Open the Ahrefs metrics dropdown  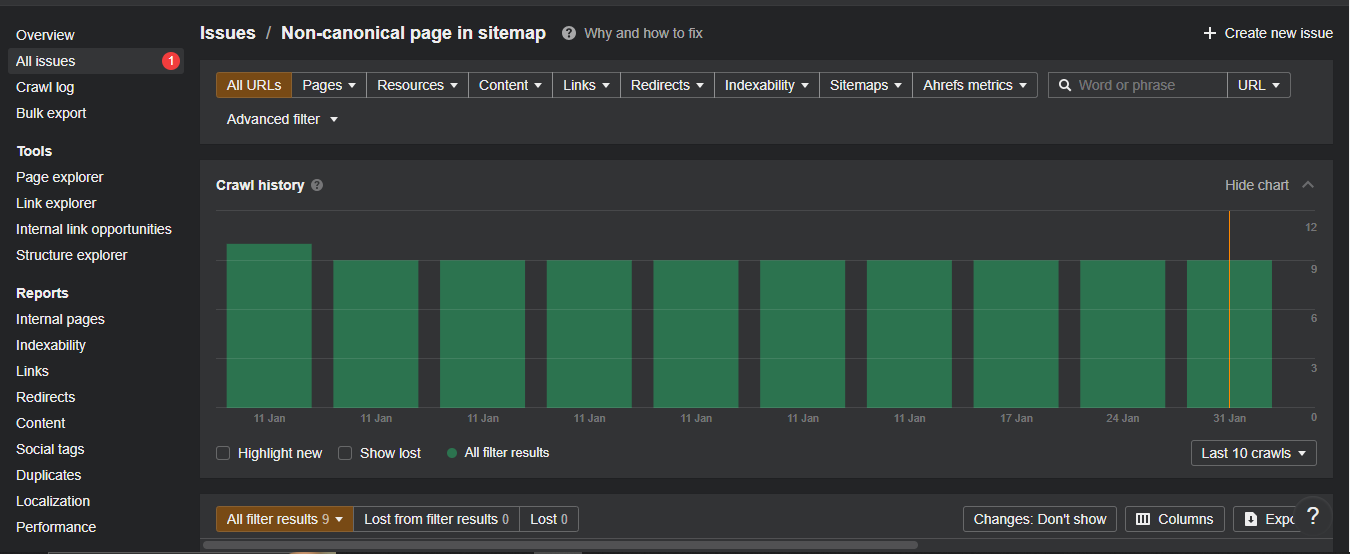tap(975, 85)
